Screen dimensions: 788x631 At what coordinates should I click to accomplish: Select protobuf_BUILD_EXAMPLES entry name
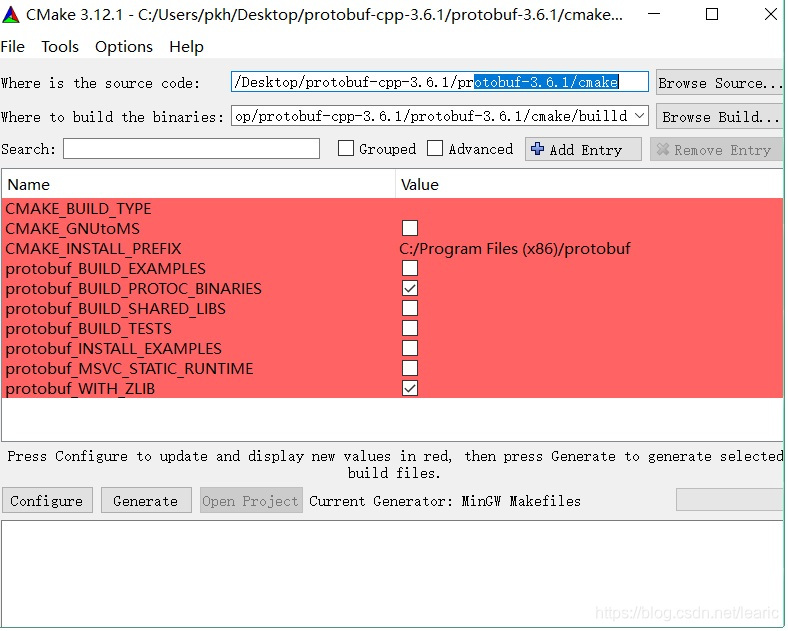(106, 269)
